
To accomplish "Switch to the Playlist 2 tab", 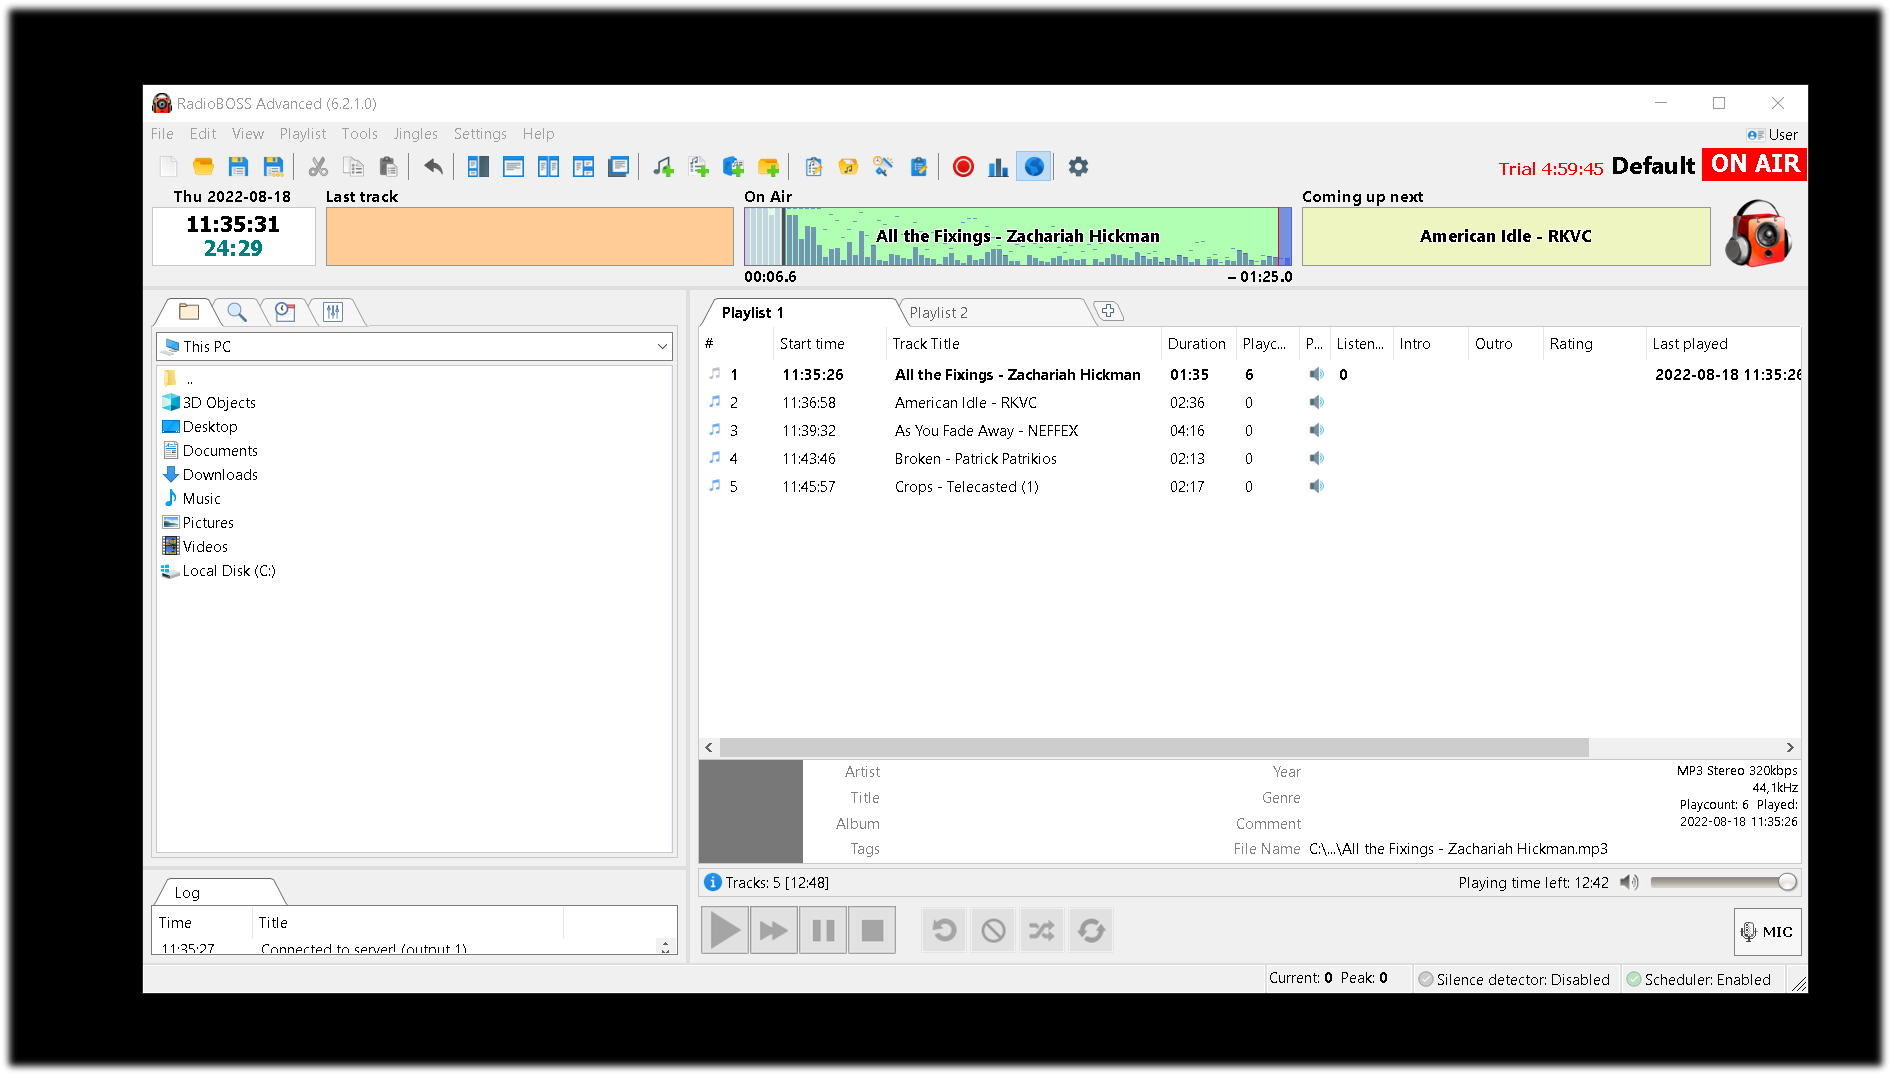I will tap(938, 313).
